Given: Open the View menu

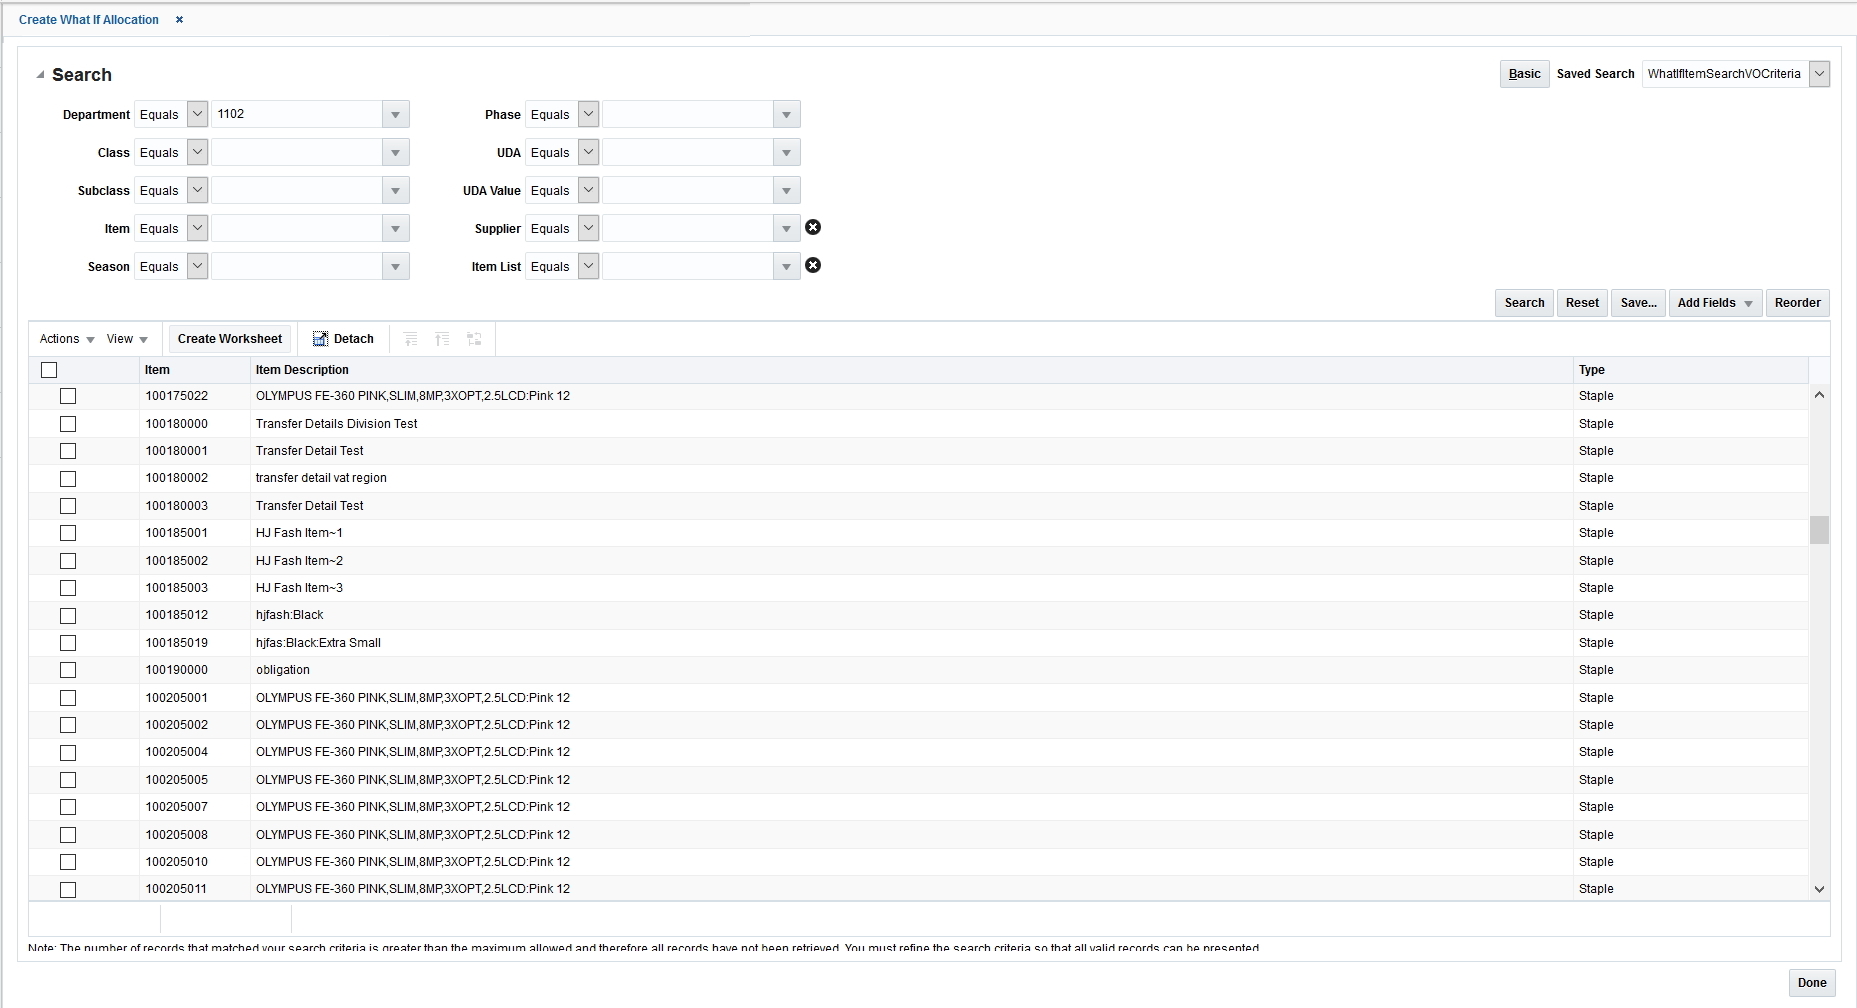Looking at the screenshot, I should (126, 339).
